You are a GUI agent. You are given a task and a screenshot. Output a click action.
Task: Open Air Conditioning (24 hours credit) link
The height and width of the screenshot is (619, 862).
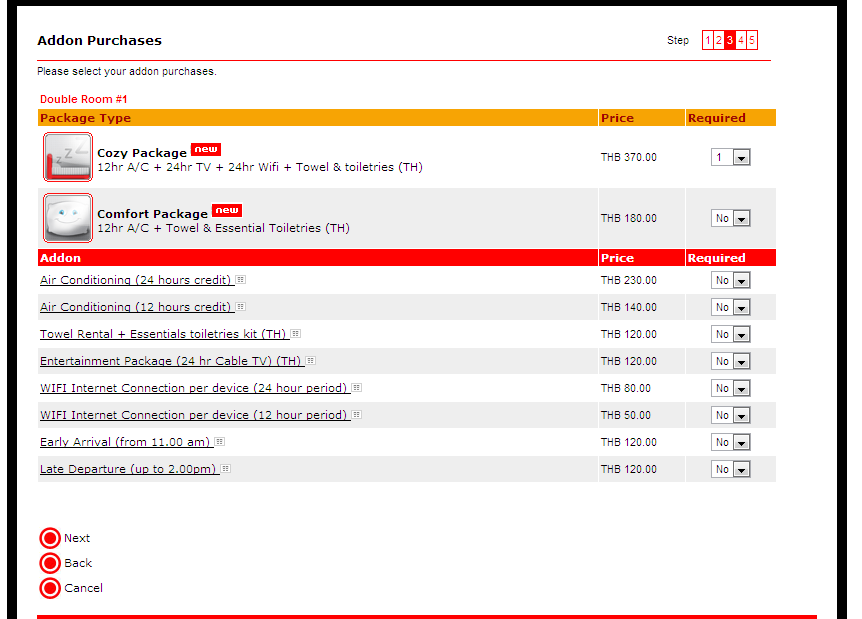click(x=135, y=280)
